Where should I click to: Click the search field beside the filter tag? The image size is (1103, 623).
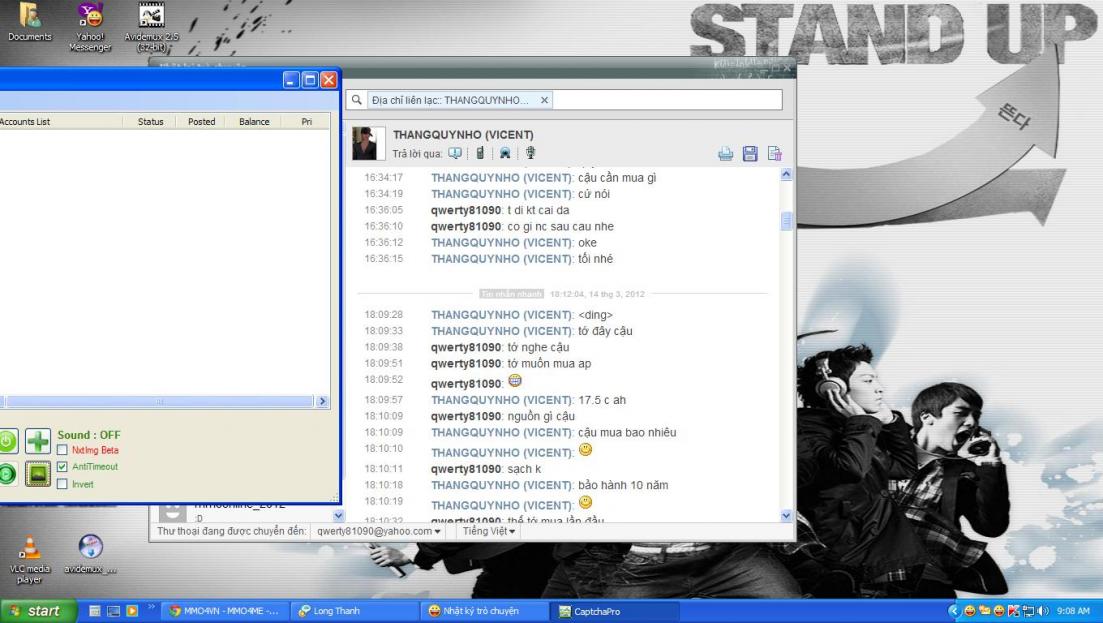pyautogui.click(x=667, y=100)
